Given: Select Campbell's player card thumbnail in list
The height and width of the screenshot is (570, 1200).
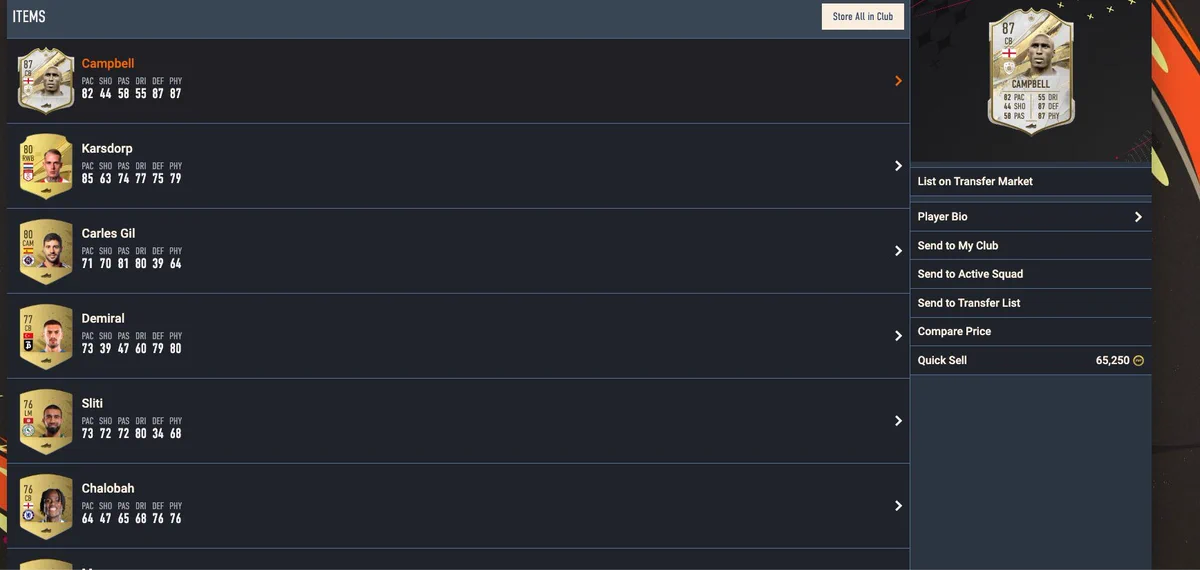Looking at the screenshot, I should [46, 81].
